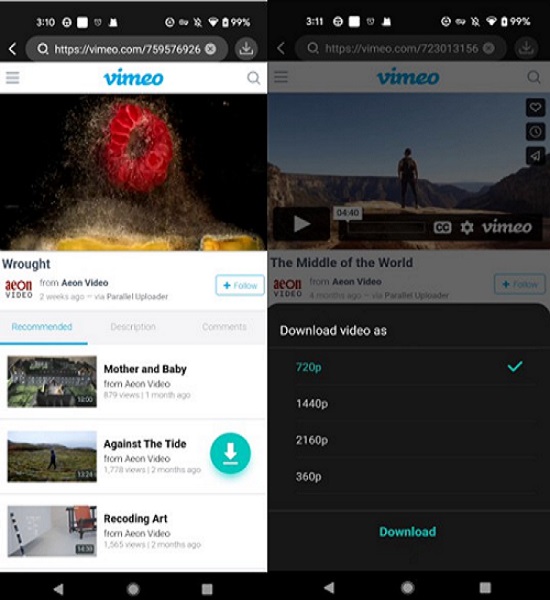The width and height of the screenshot is (550, 600).
Task: Follow Aeon Video on Wrought page
Action: tap(240, 285)
